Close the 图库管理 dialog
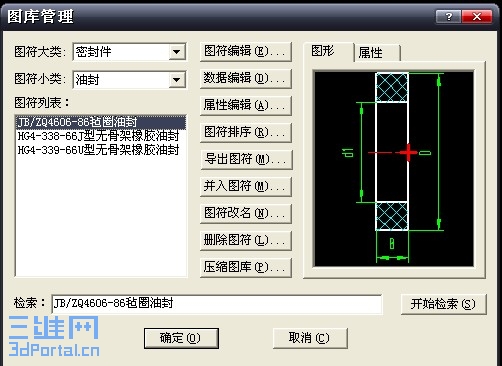This screenshot has height=366, width=502. coord(477,16)
